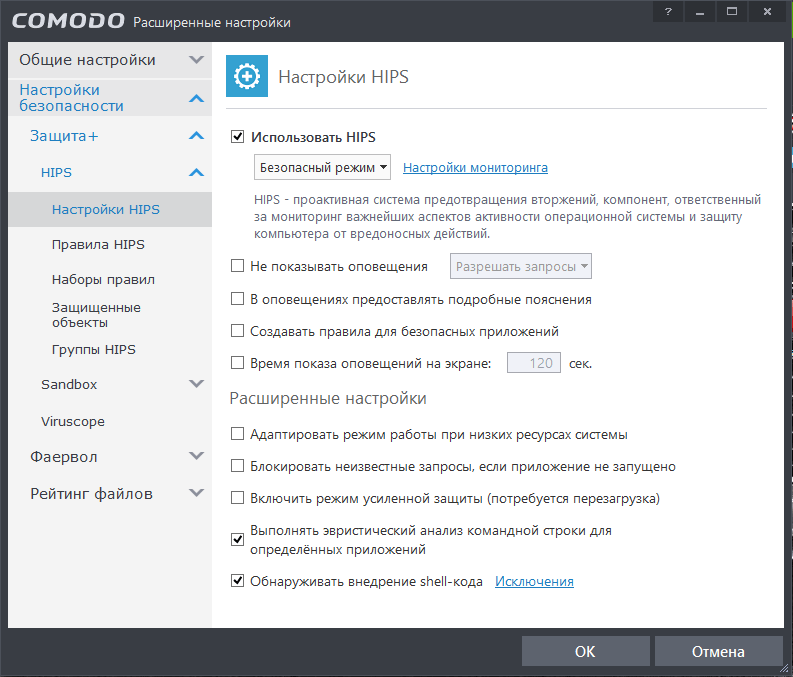Image resolution: width=793 pixels, height=677 pixels.
Task: Confirm settings with ОК button
Action: (586, 651)
